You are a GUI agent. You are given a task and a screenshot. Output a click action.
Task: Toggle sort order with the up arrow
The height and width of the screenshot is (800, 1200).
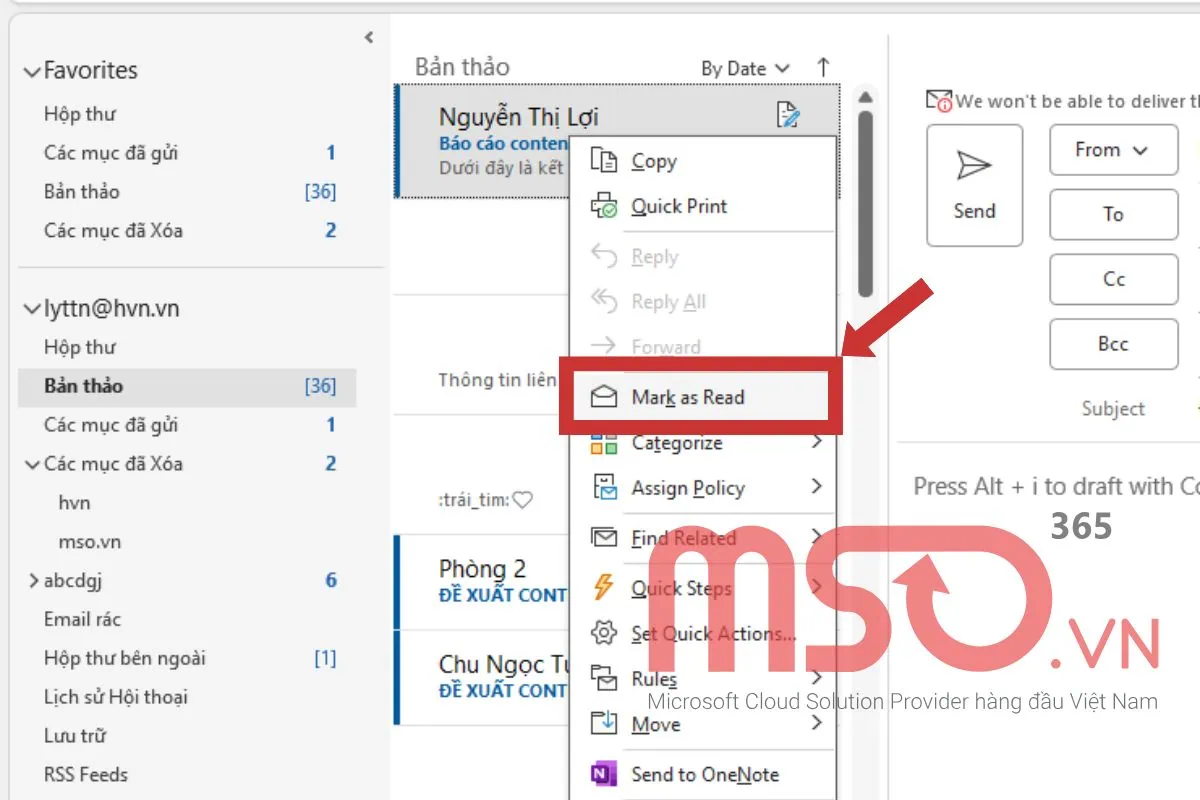point(823,68)
